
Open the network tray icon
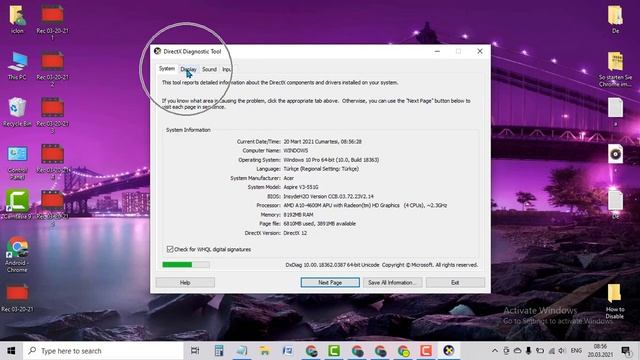coord(551,351)
